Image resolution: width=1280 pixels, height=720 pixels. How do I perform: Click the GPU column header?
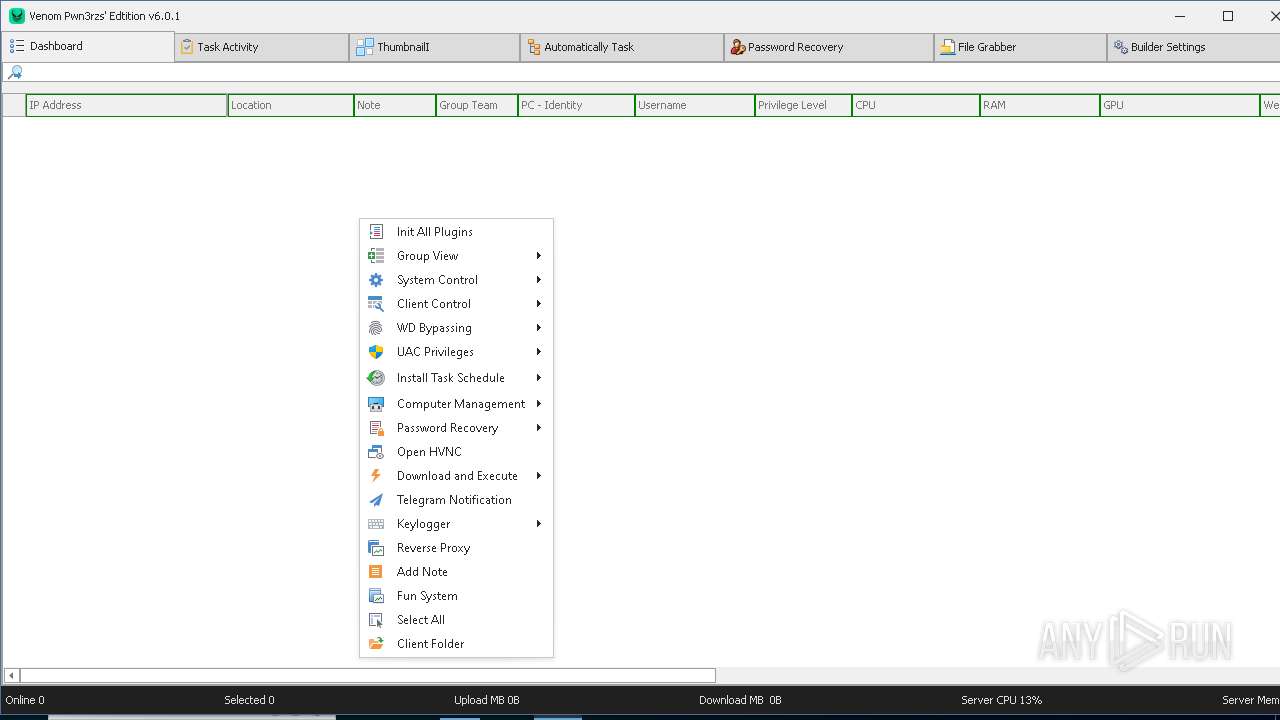[1179, 105]
